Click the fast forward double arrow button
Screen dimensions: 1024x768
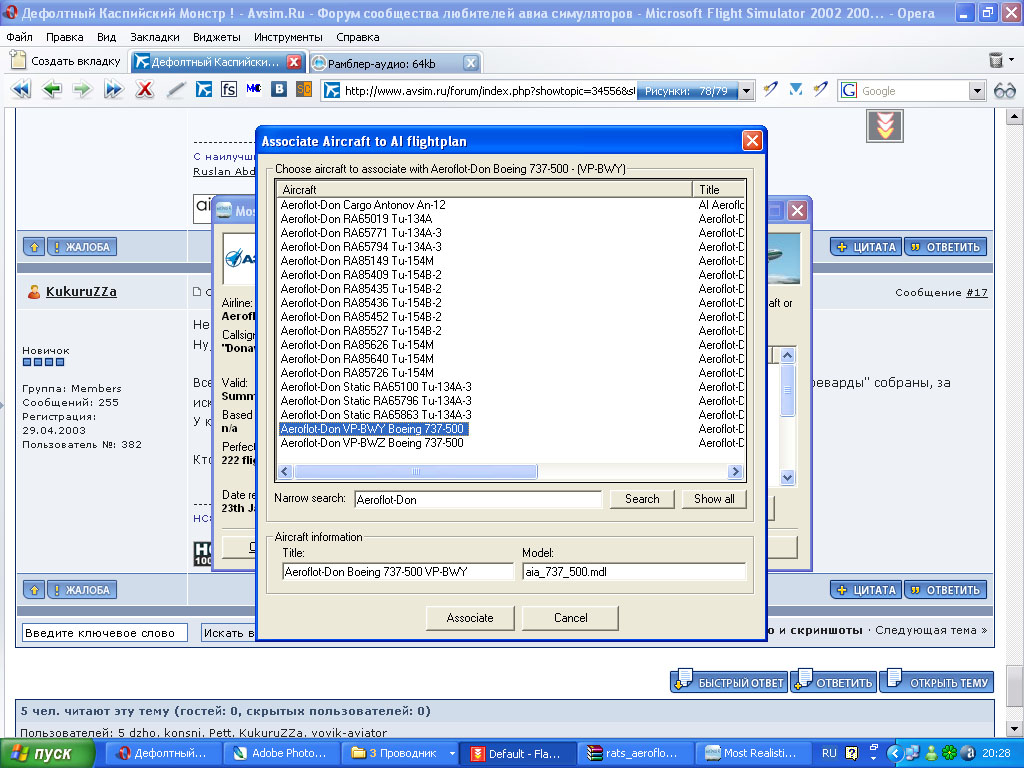[x=114, y=89]
